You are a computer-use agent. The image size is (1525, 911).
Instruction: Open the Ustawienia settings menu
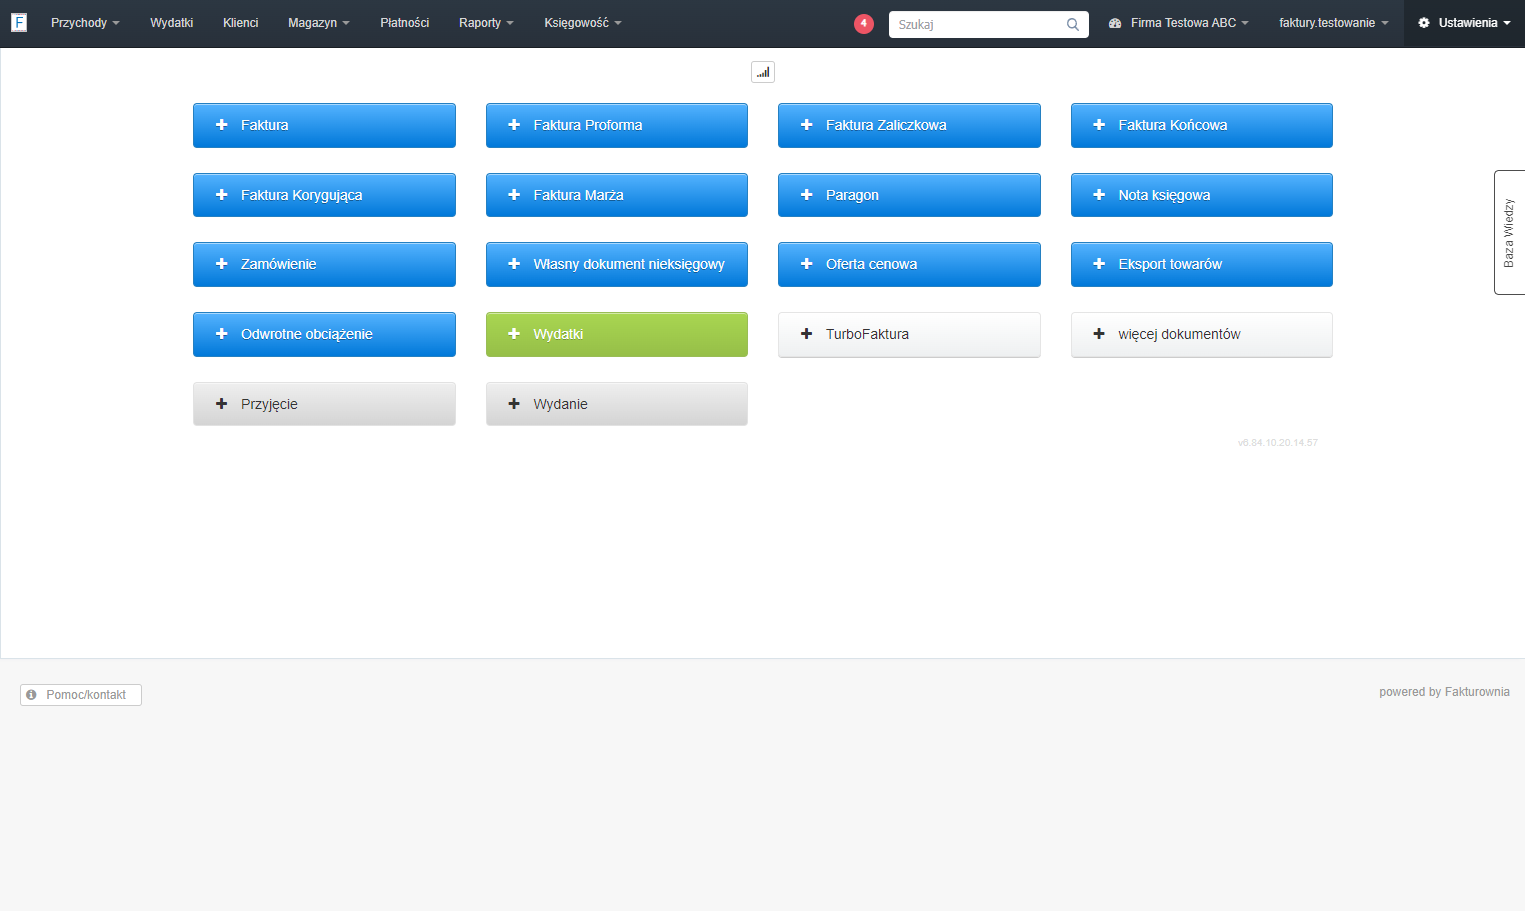pos(1464,23)
